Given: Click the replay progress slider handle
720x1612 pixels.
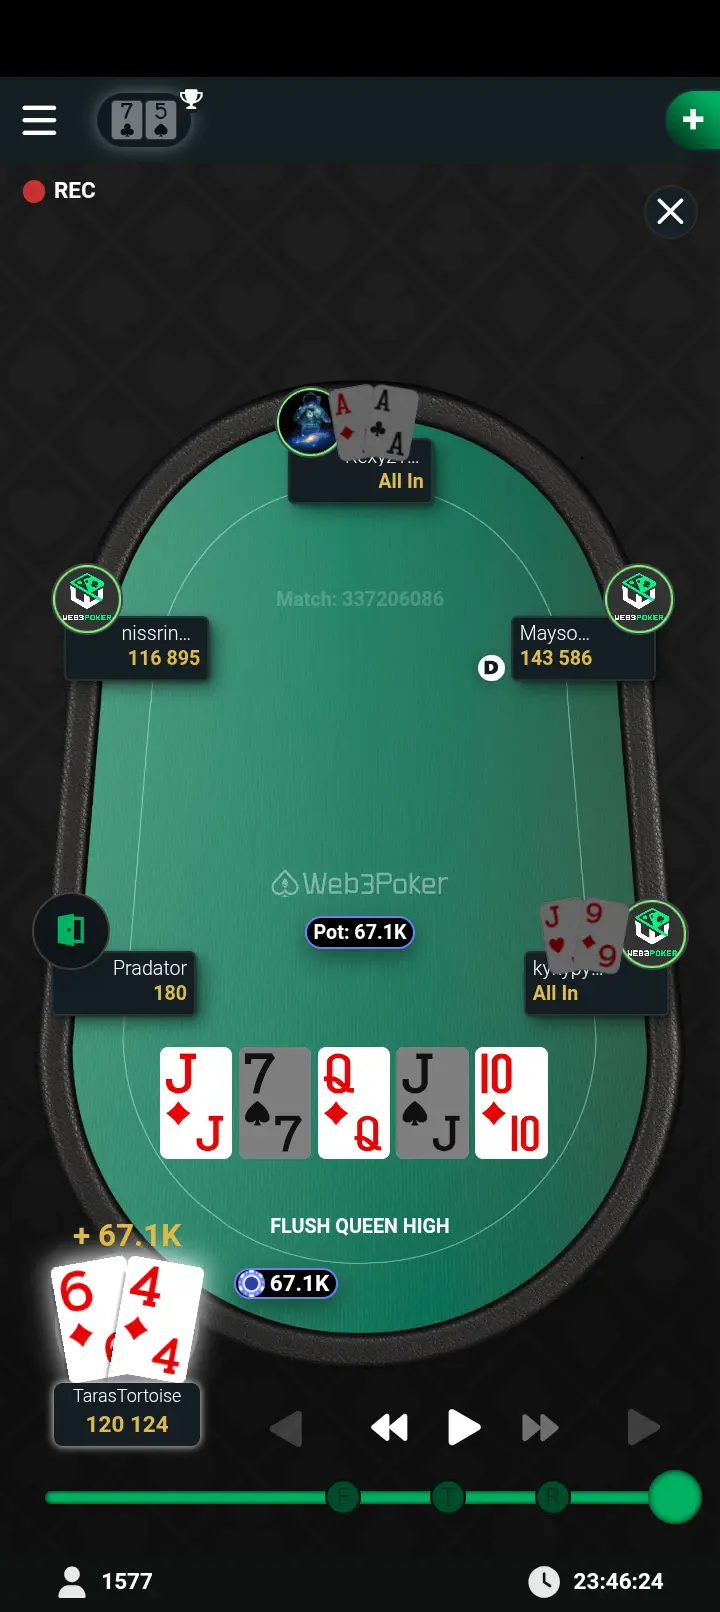Looking at the screenshot, I should tap(675, 1497).
